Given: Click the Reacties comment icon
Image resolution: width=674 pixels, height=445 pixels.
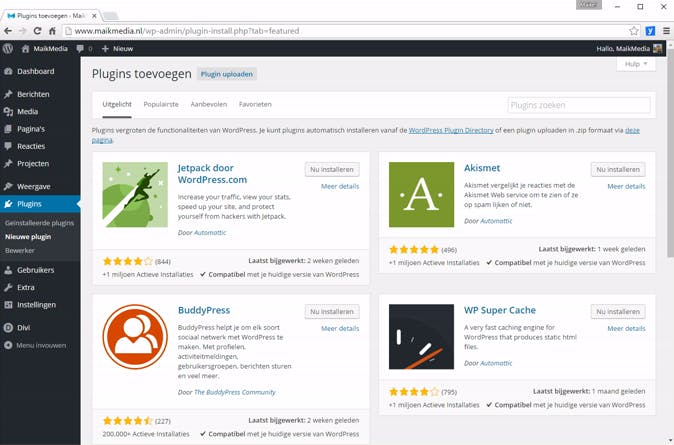Looking at the screenshot, I should tap(8, 146).
